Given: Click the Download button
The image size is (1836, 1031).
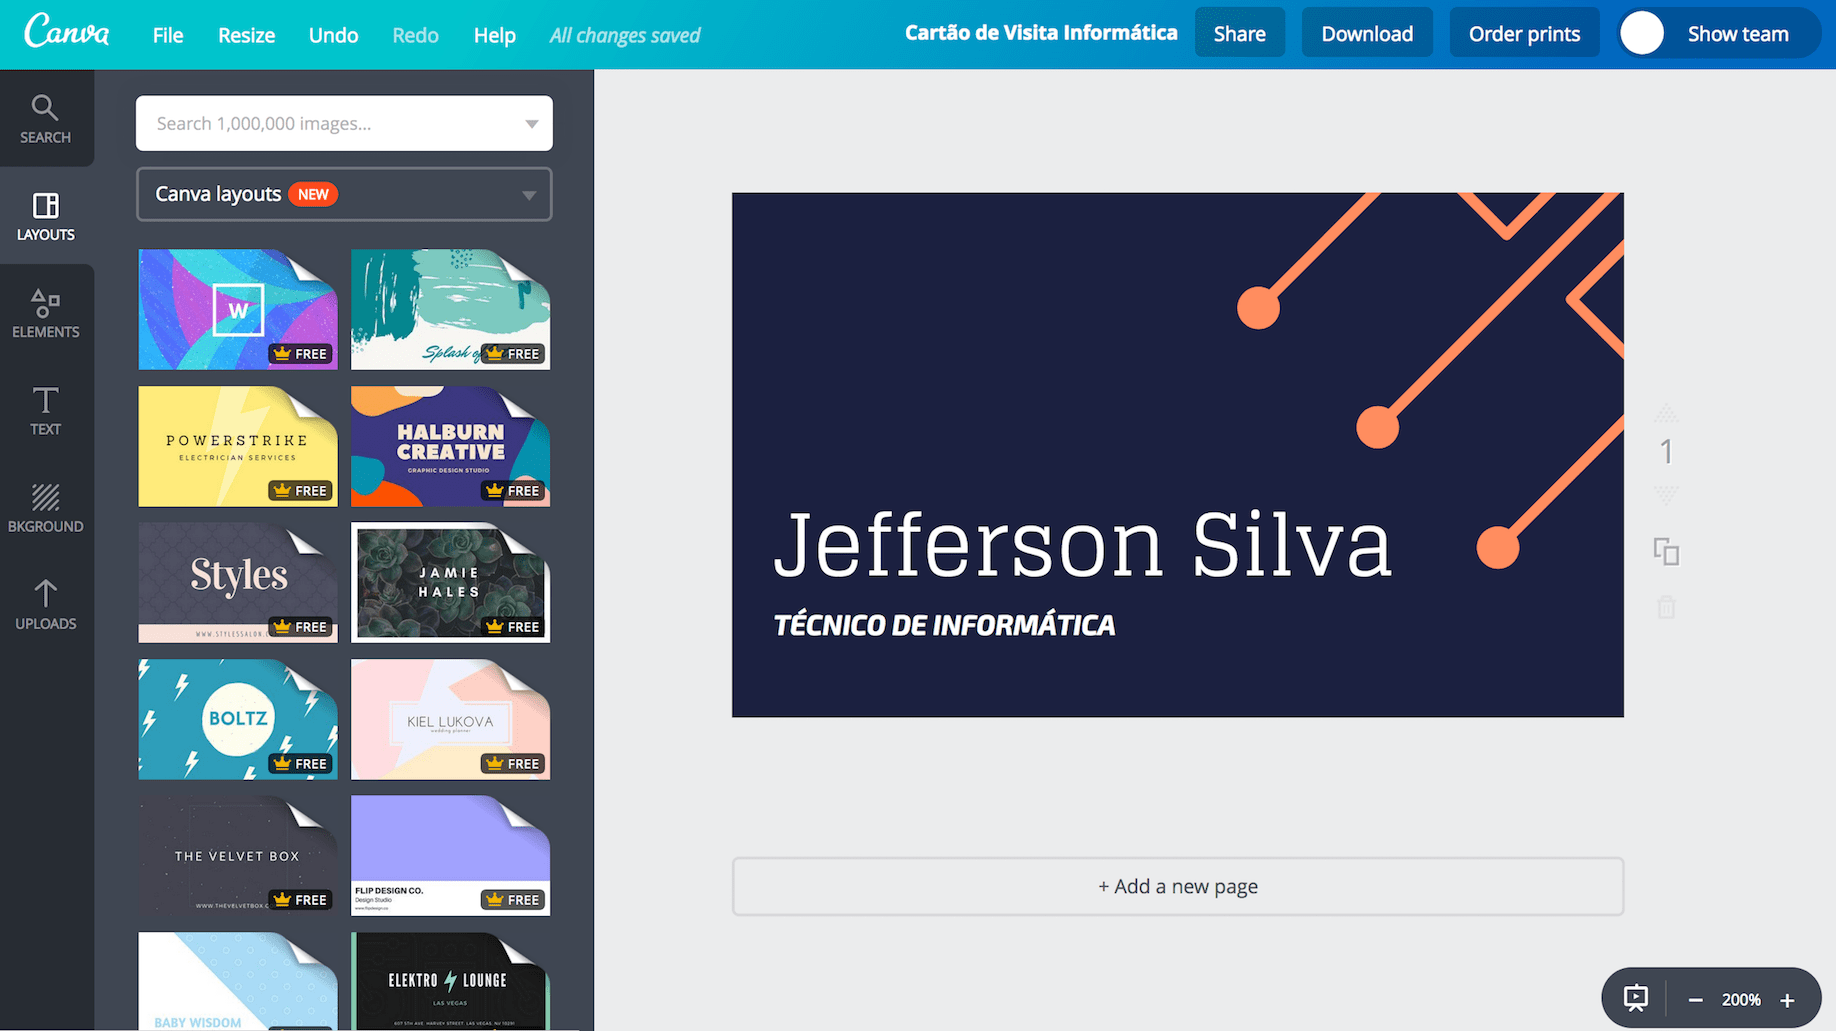Looking at the screenshot, I should point(1367,33).
